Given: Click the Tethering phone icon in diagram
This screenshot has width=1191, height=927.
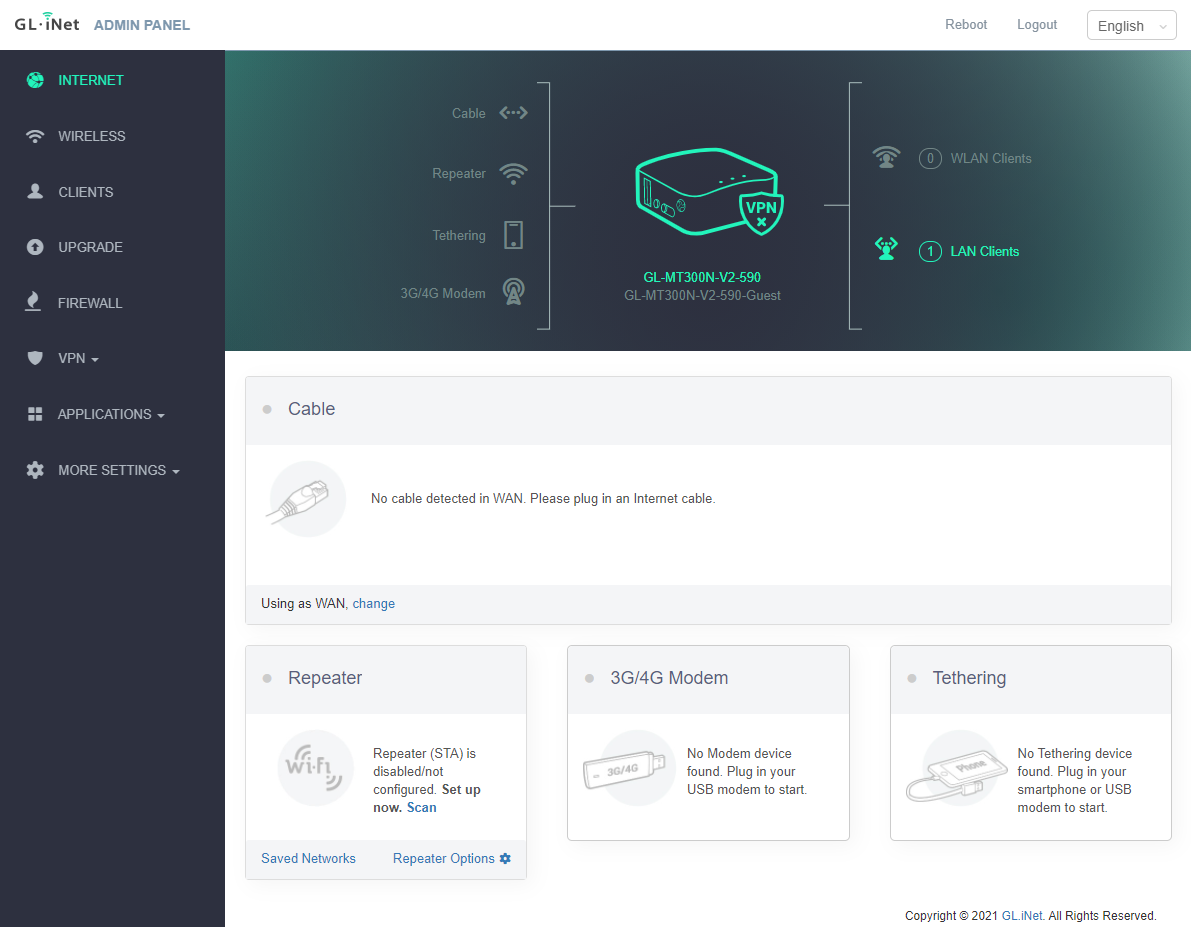Looking at the screenshot, I should click(513, 235).
